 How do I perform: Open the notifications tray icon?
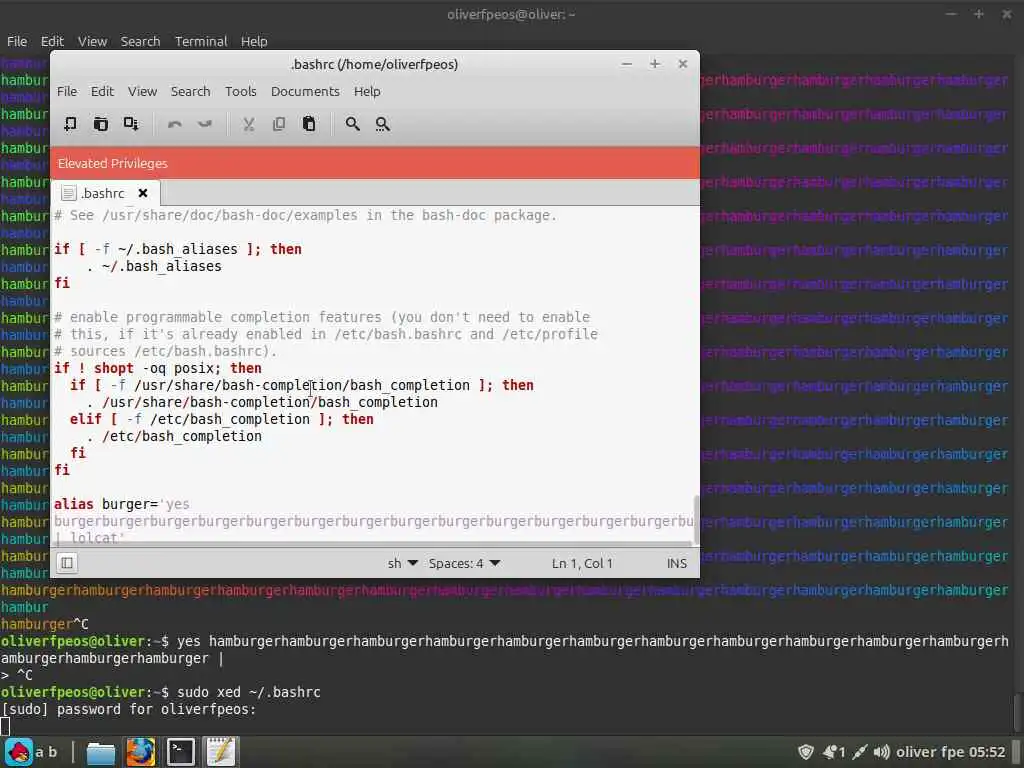coord(834,752)
